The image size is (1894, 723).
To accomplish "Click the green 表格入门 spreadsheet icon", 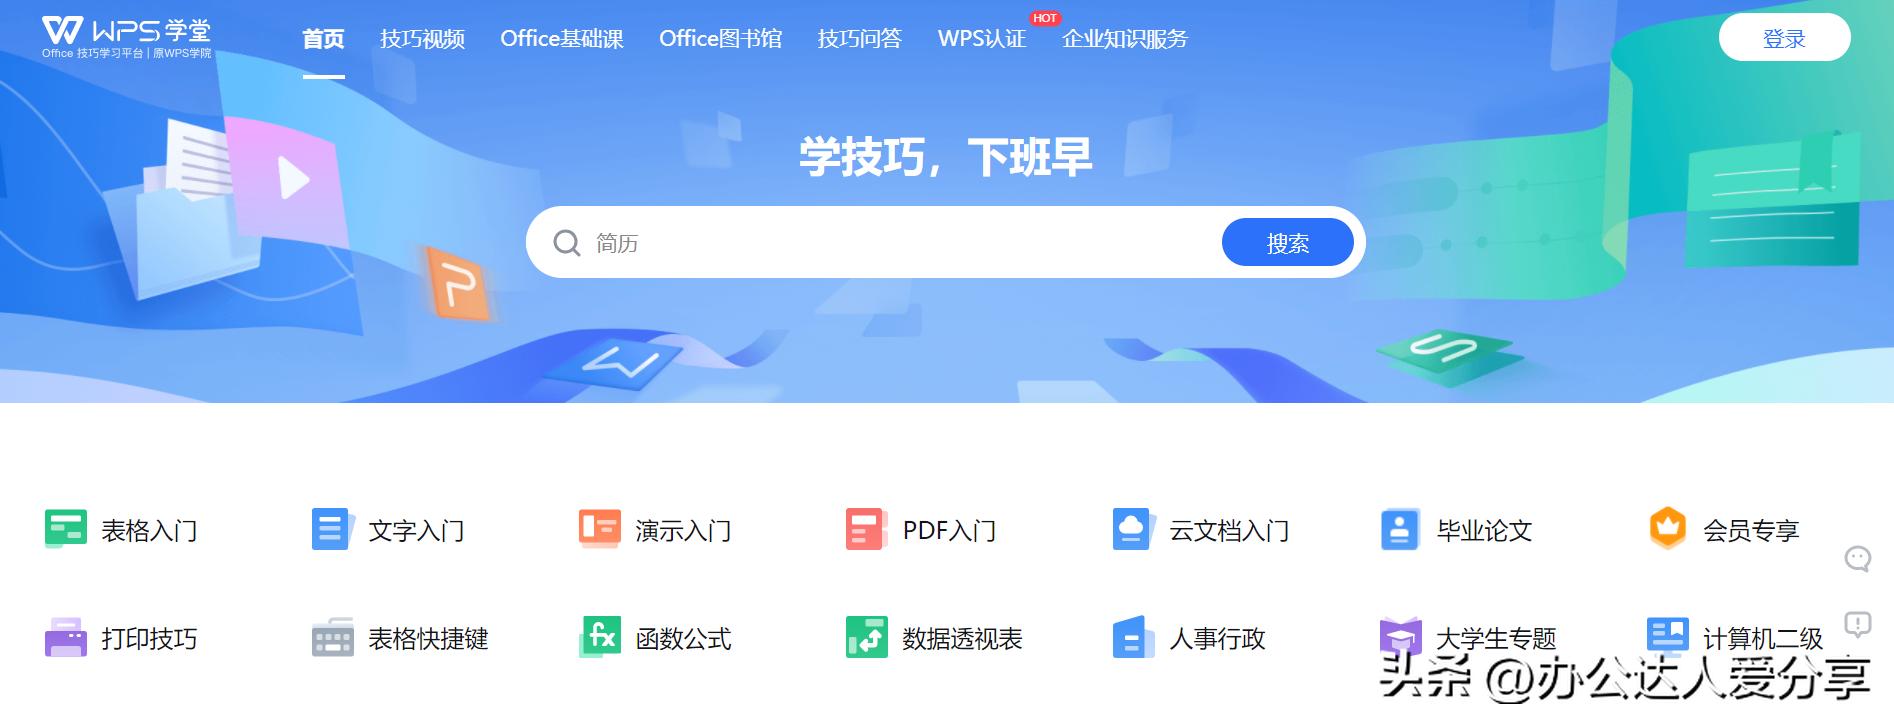I will pos(66,529).
